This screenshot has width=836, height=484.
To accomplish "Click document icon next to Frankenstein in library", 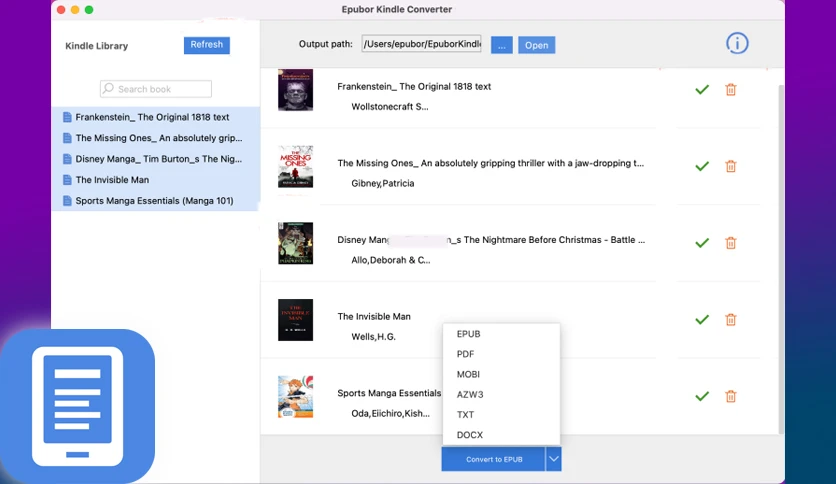I will pyautogui.click(x=67, y=117).
